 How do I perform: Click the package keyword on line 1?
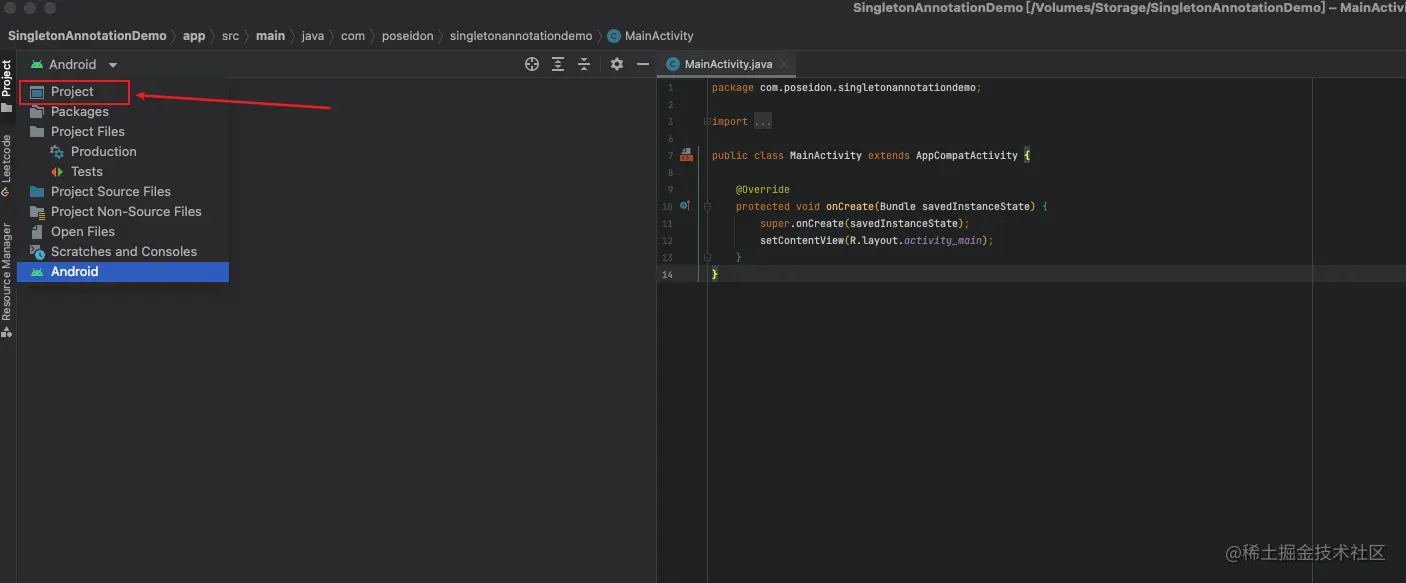click(733, 87)
